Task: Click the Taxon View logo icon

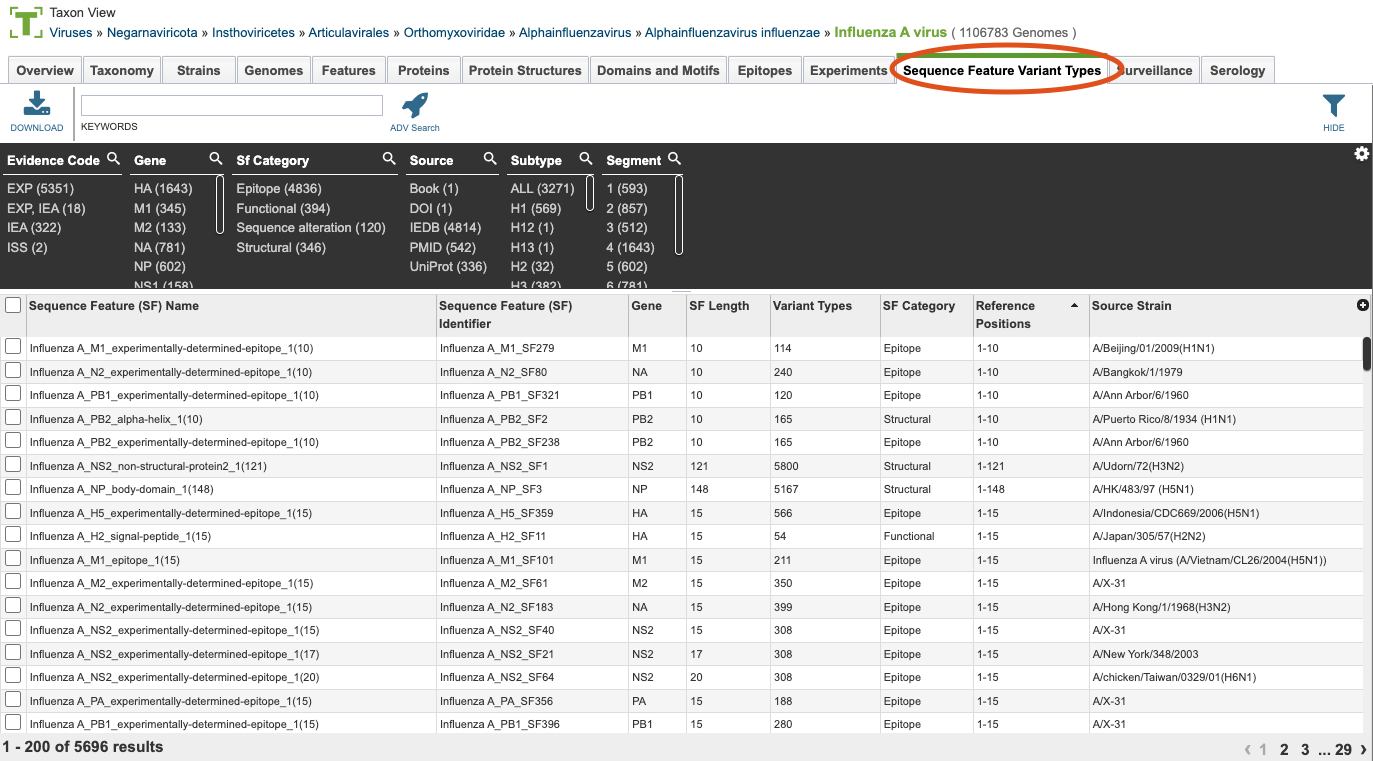Action: coord(26,21)
